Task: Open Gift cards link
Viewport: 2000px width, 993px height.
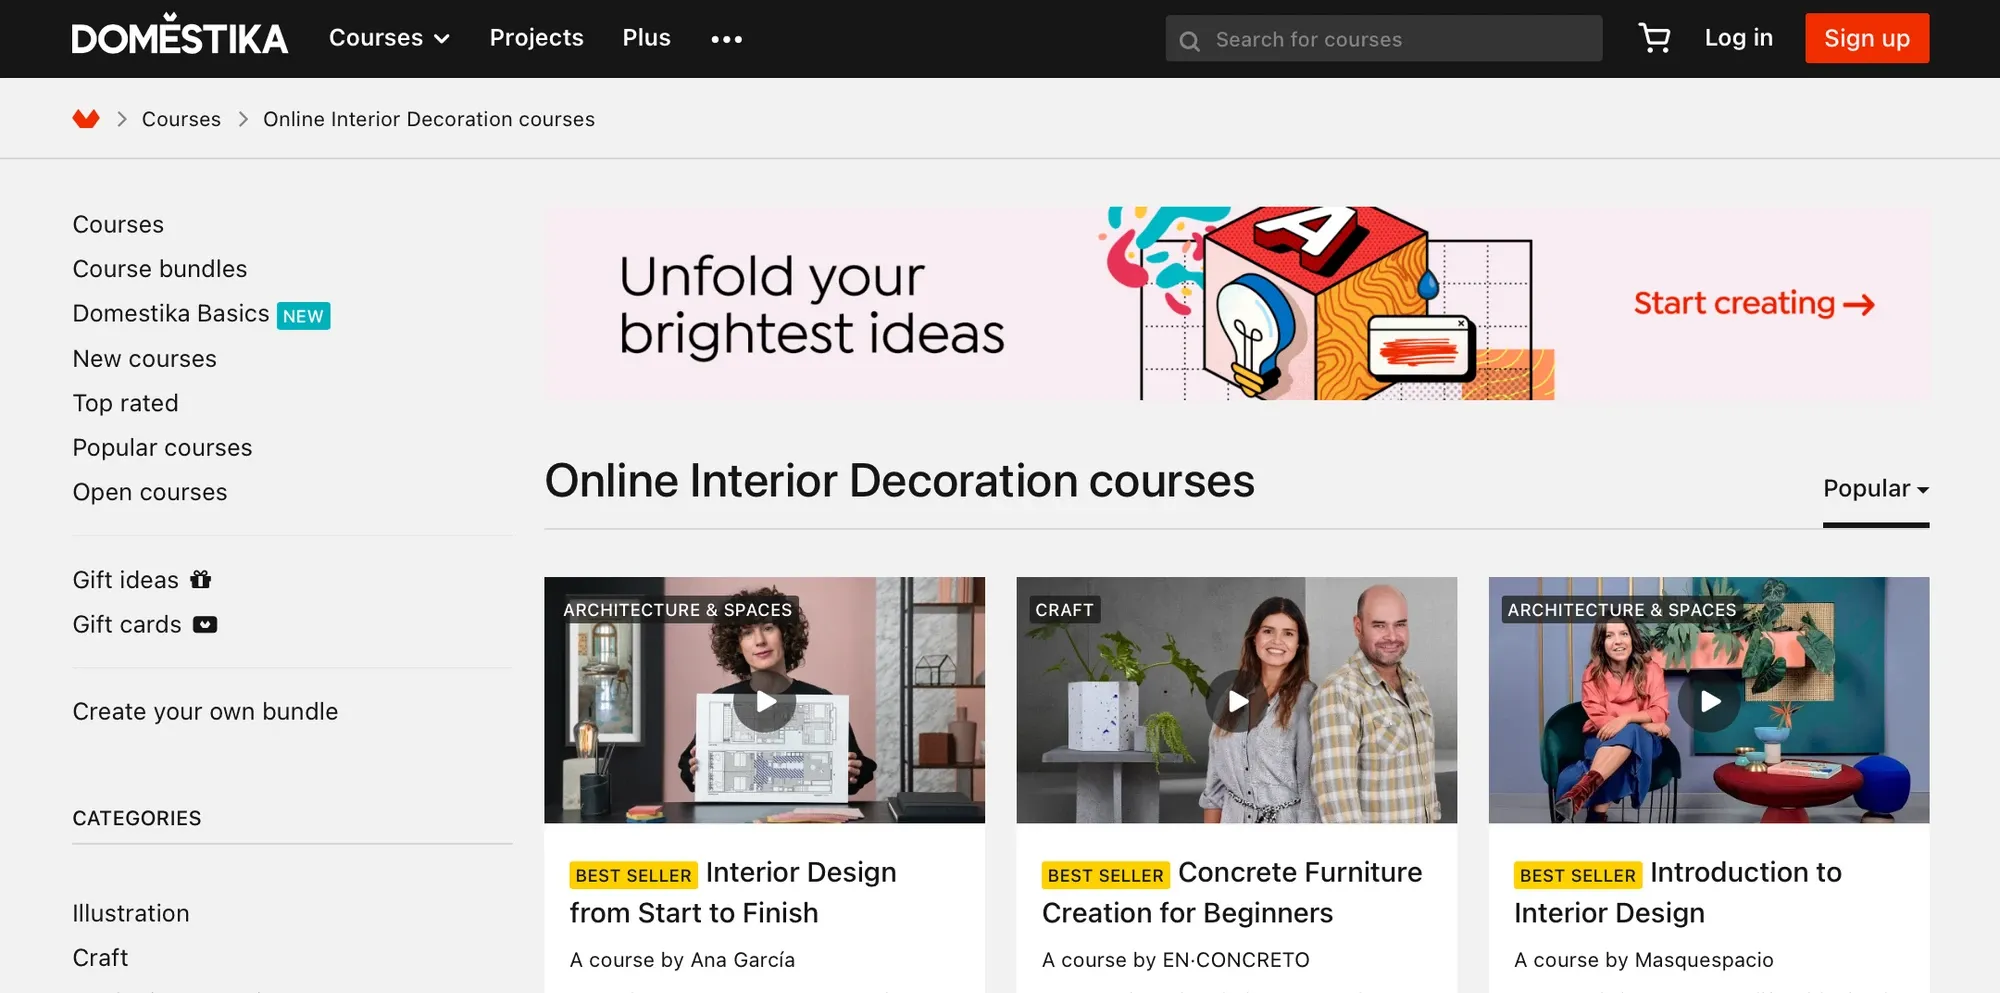Action: tap(127, 624)
